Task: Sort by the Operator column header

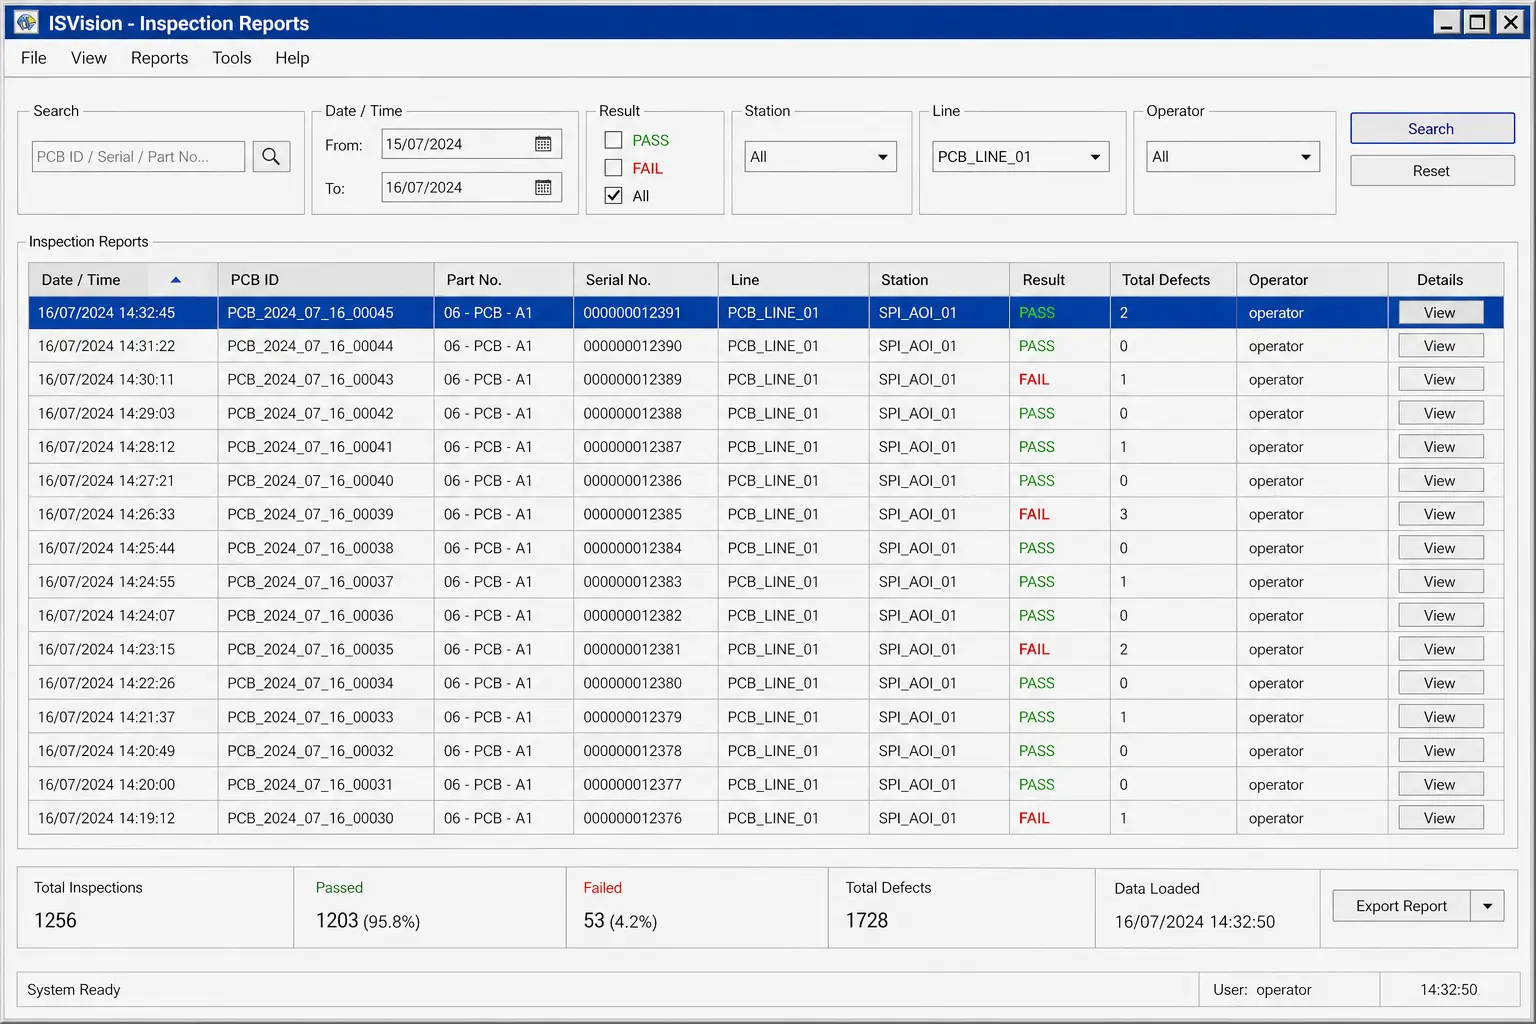Action: (1313, 280)
